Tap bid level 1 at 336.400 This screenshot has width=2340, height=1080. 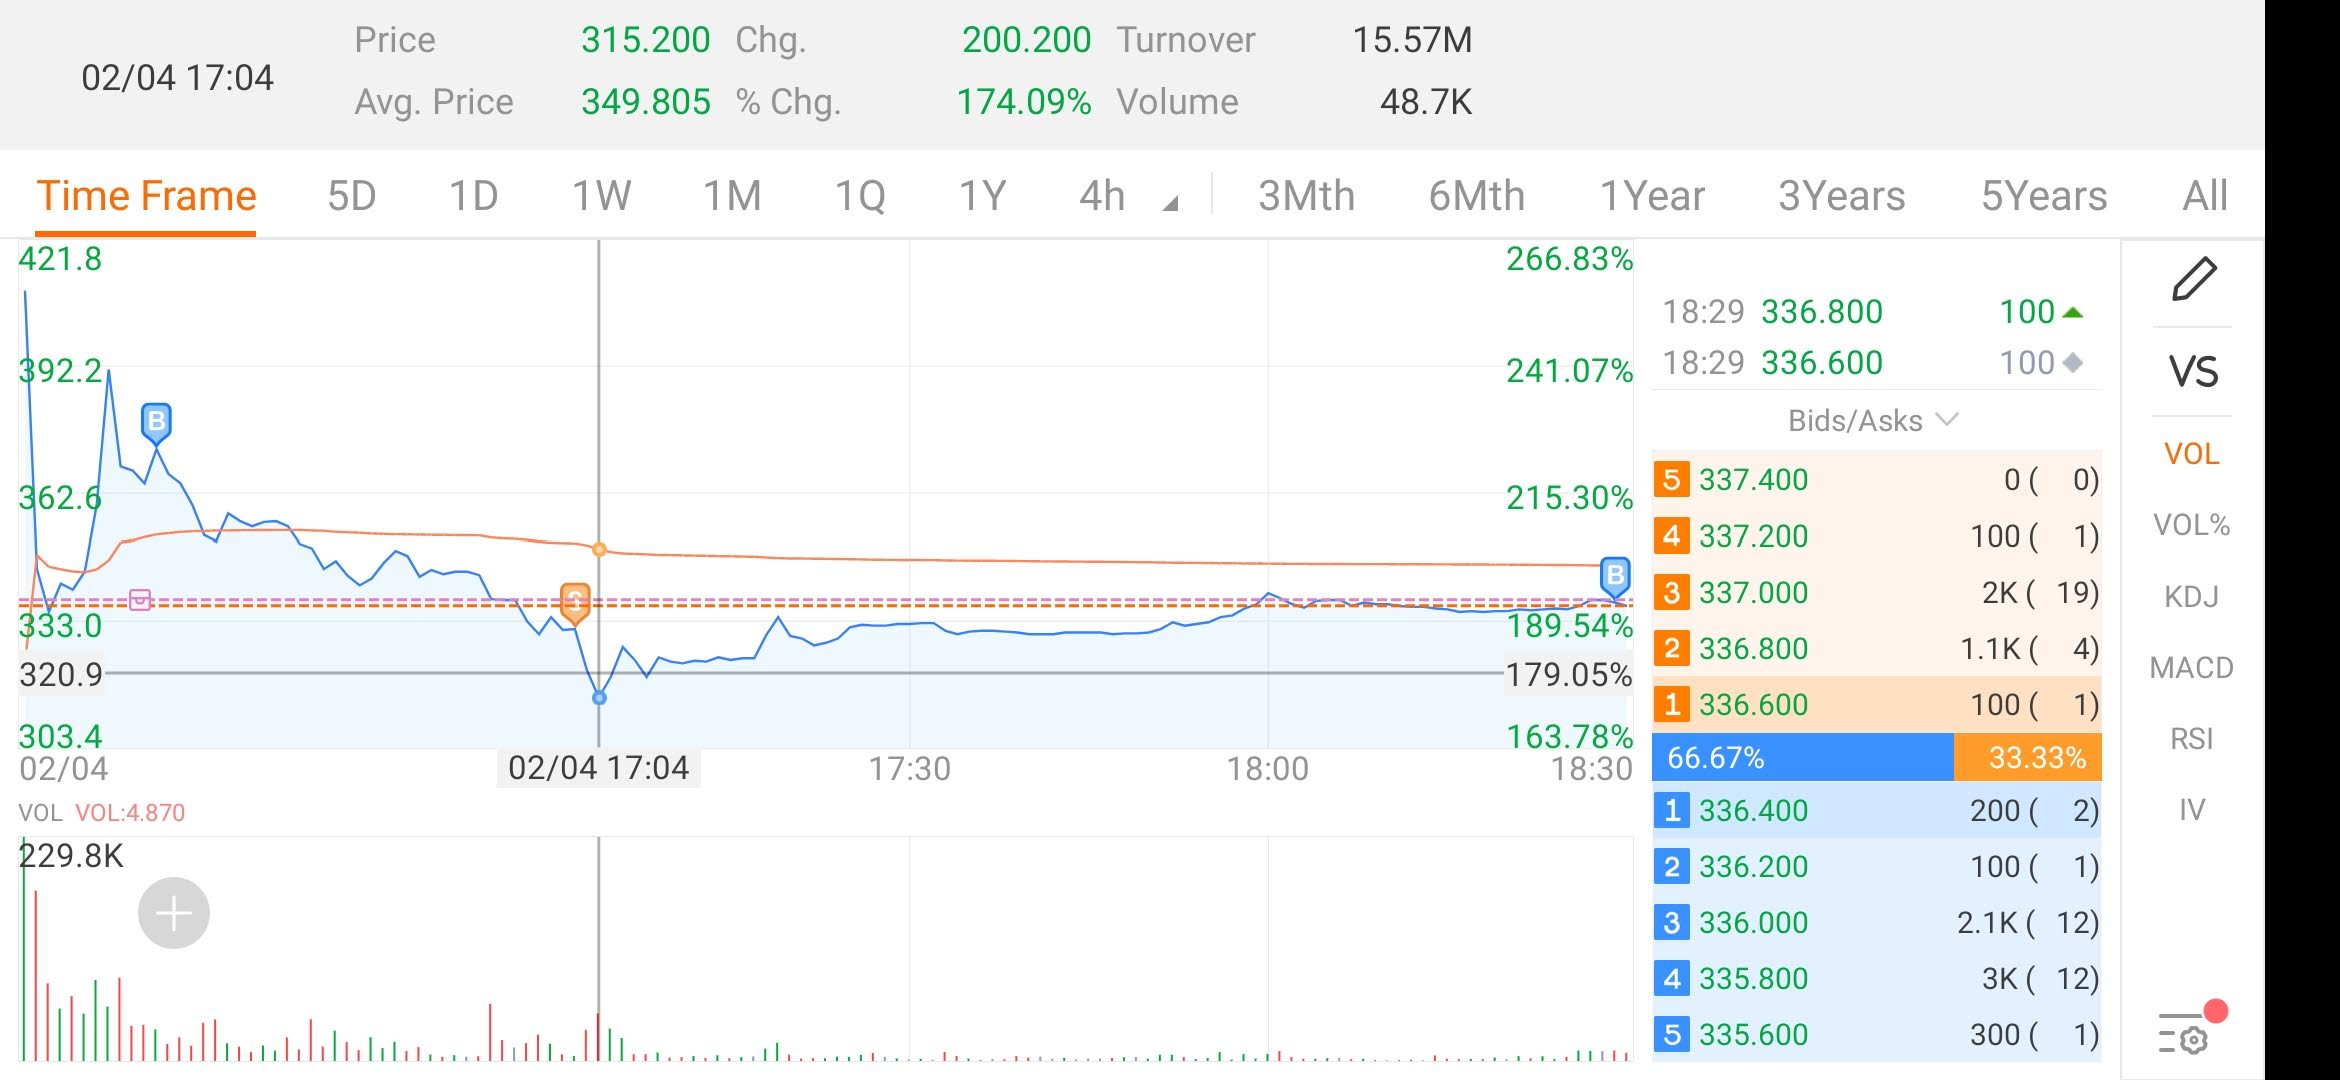(x=1877, y=810)
